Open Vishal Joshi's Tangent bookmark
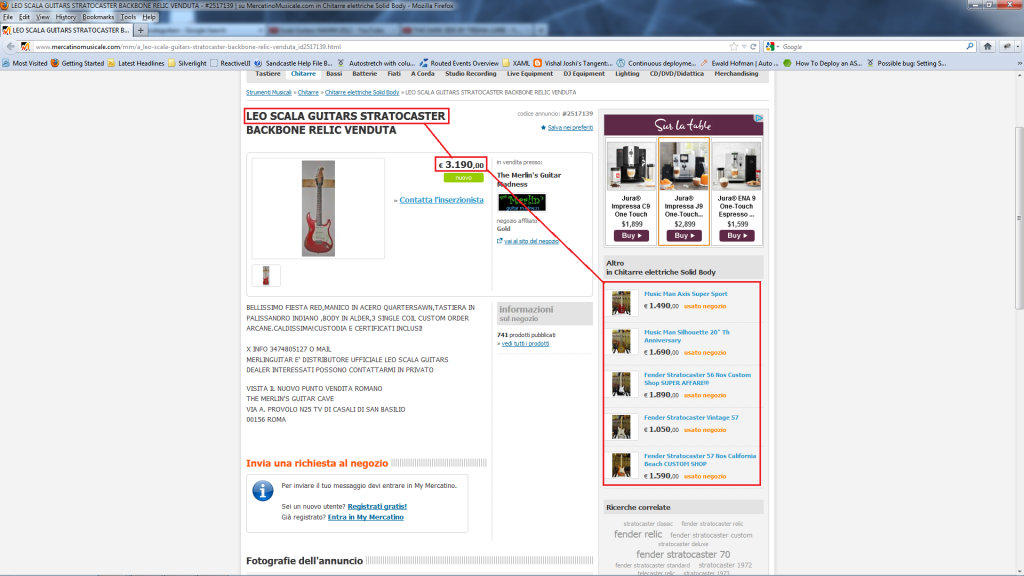 click(573, 63)
